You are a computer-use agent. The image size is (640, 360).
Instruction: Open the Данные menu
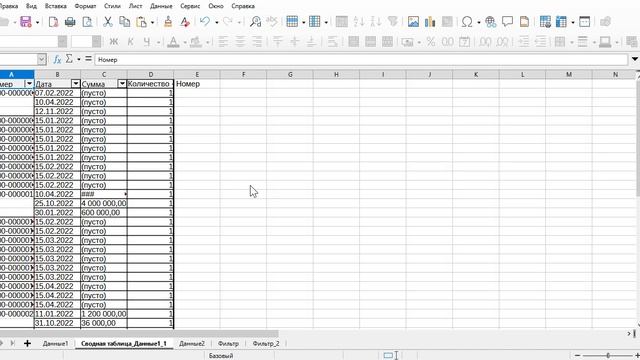[161, 6]
